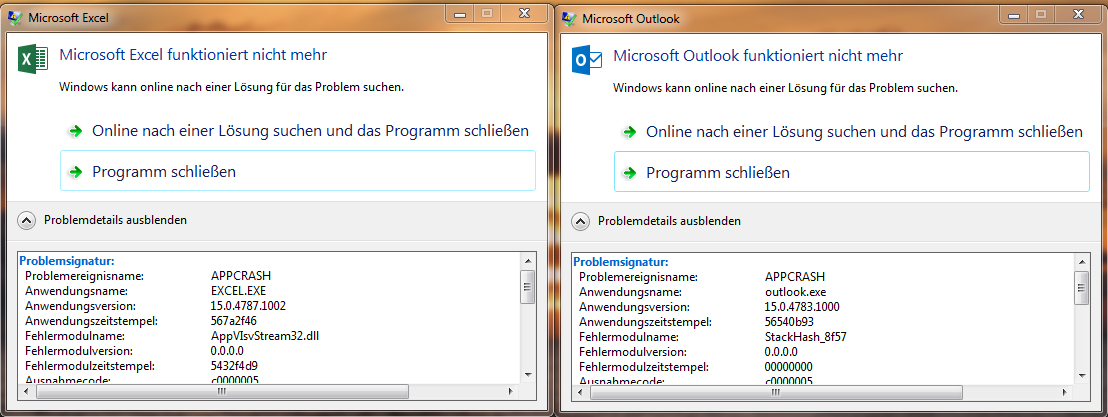1108x417 pixels.
Task: Select module timestamp 5432f4d9
Action: [234, 365]
